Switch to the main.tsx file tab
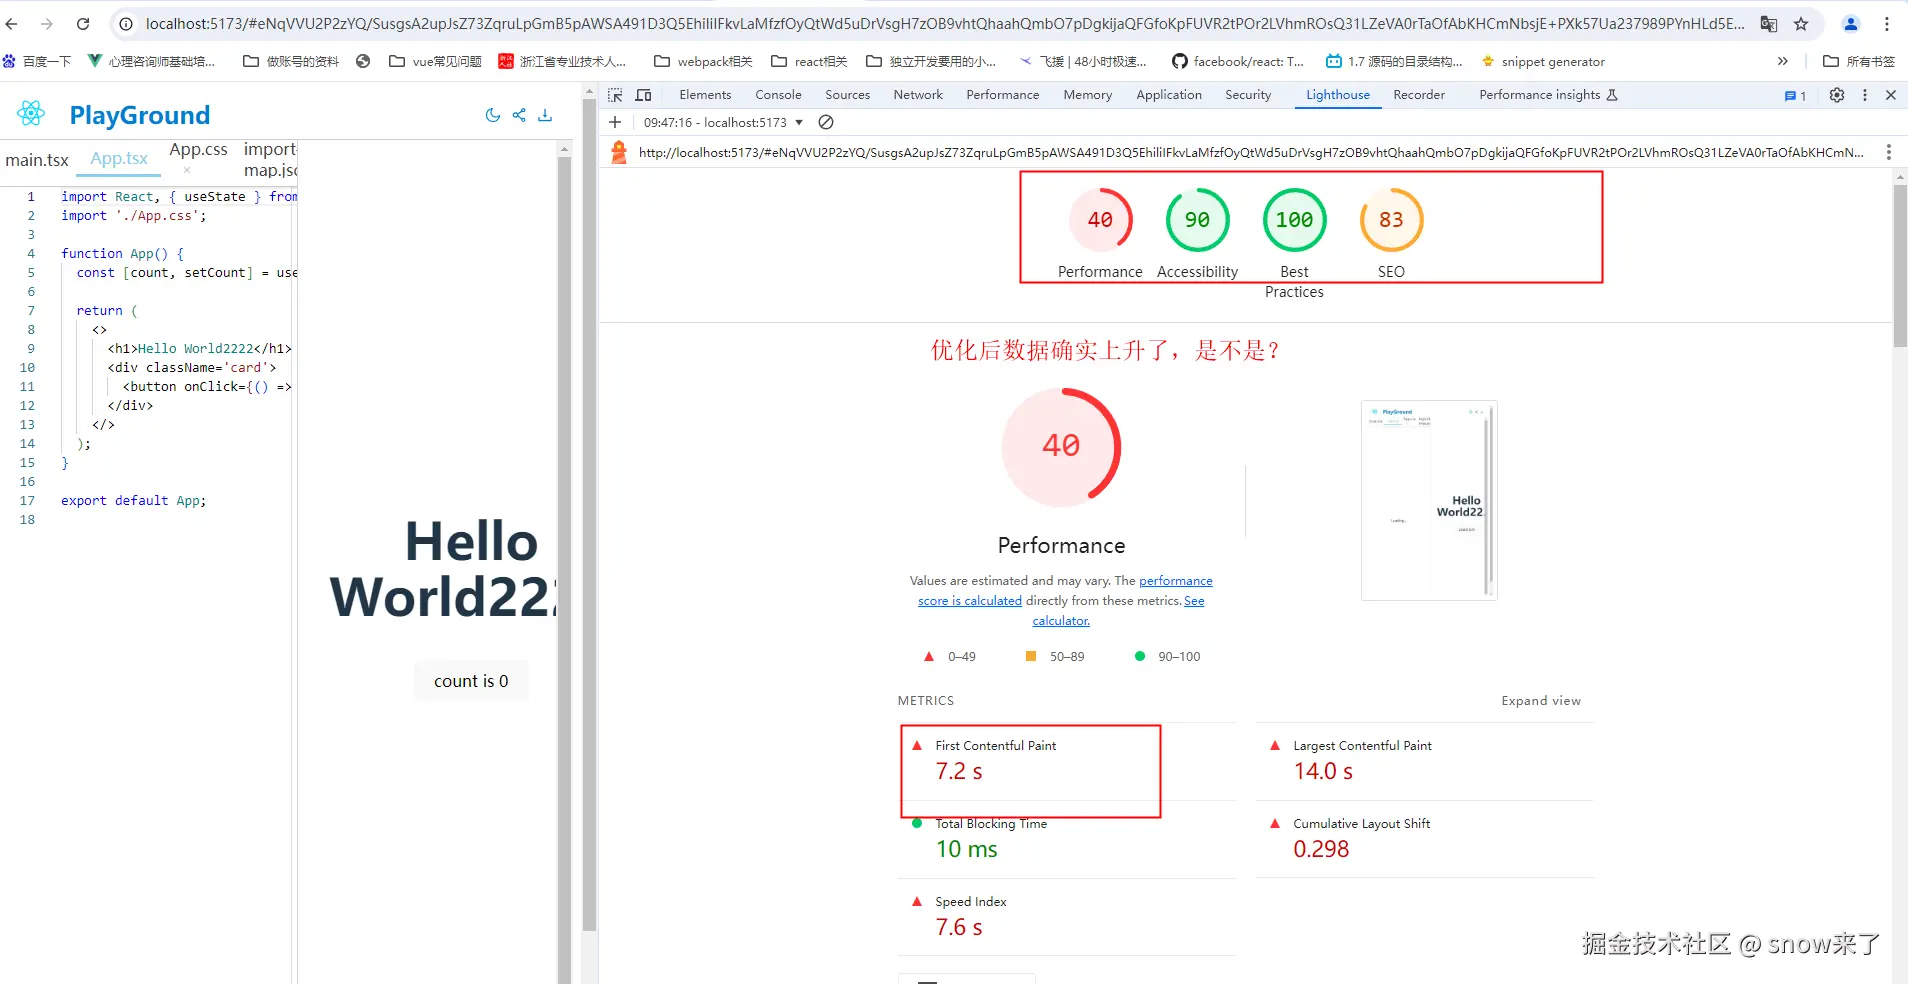This screenshot has height=984, width=1908. [37, 160]
